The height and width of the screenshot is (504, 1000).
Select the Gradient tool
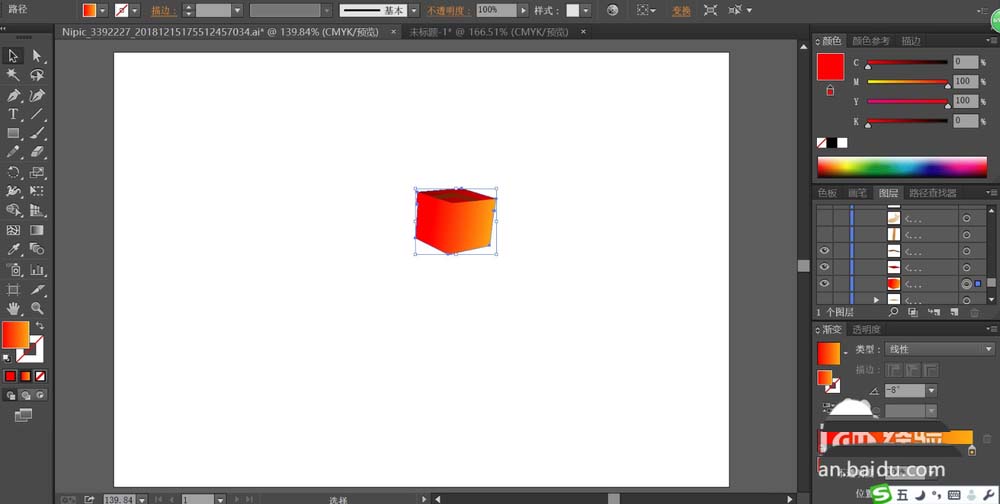(x=36, y=230)
